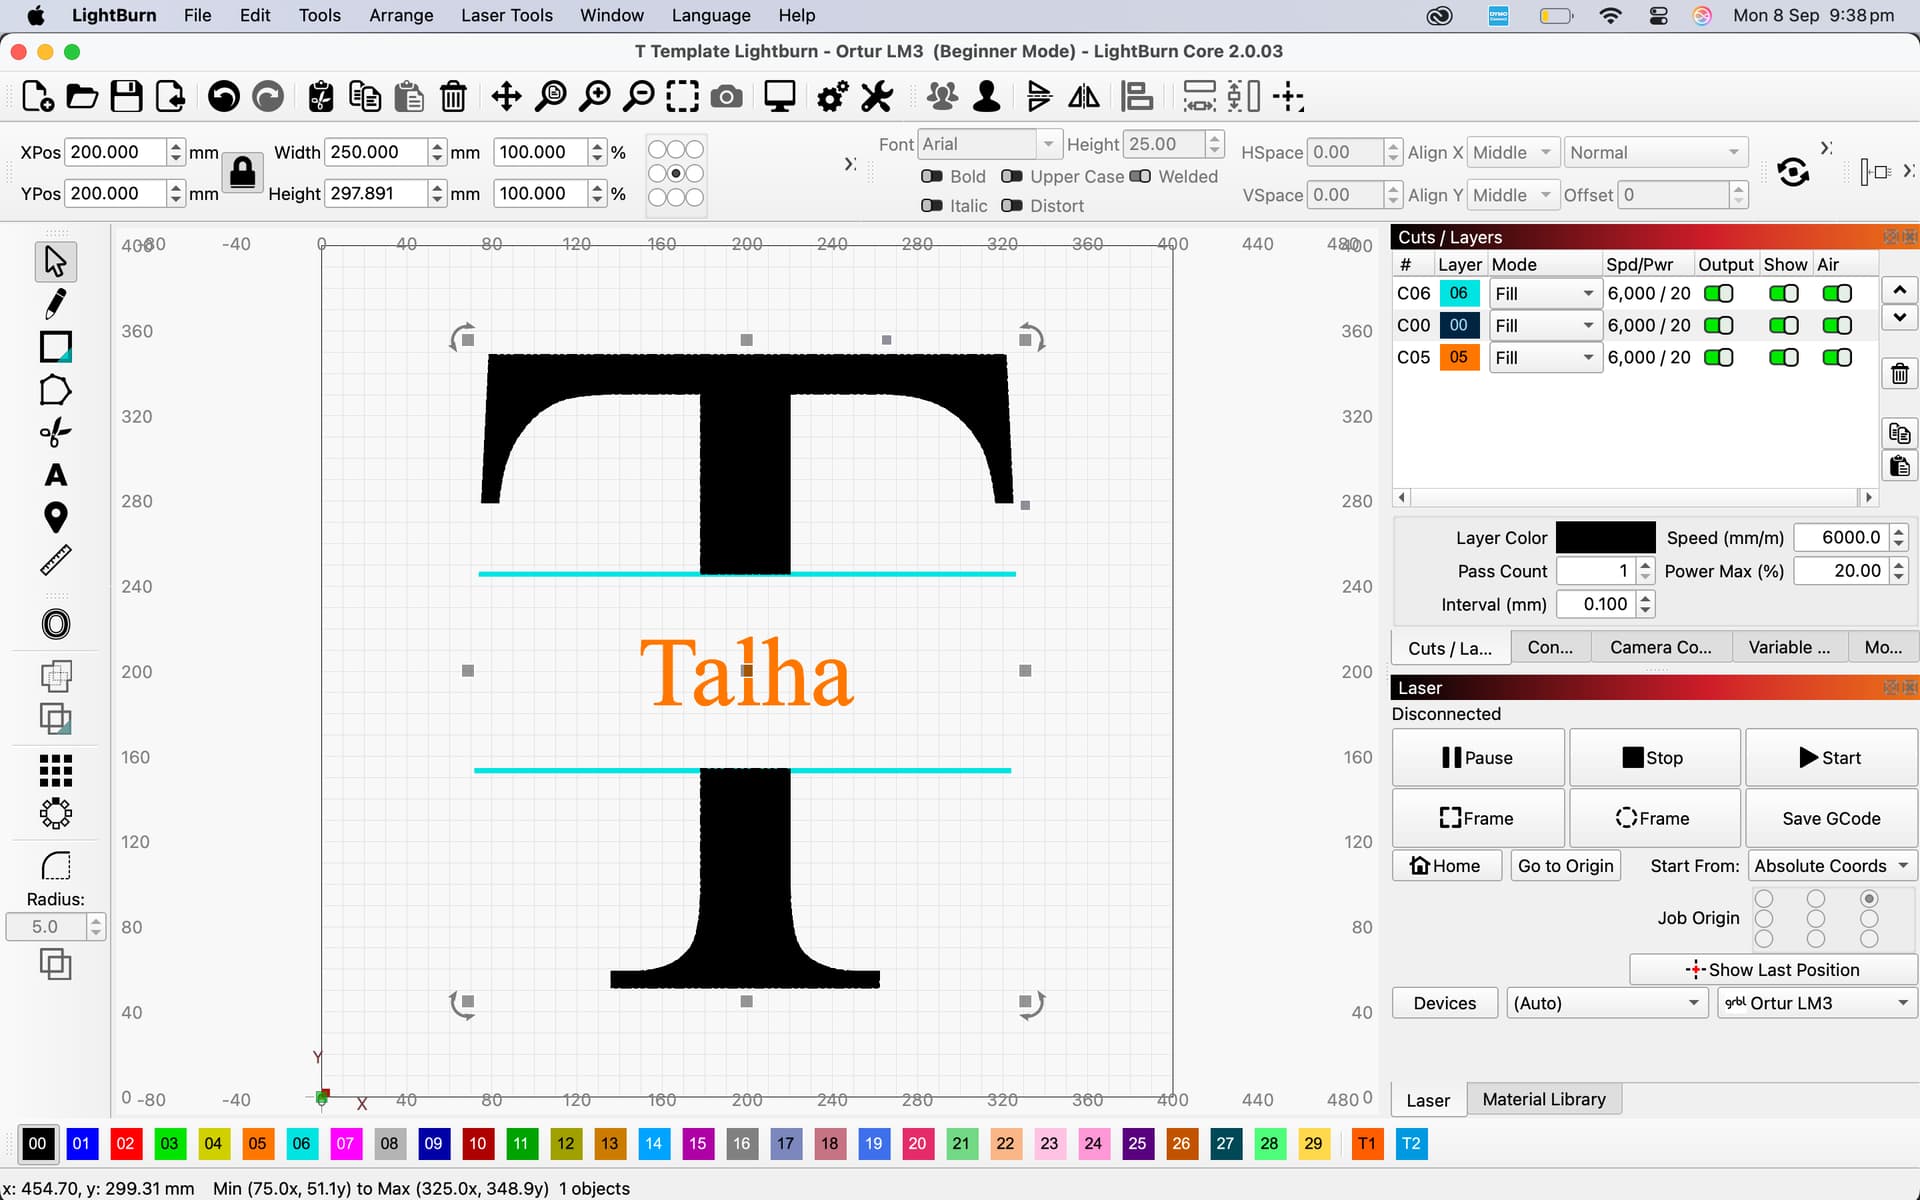Click the Grid Array tool
Image resolution: width=1920 pixels, height=1200 pixels.
click(55, 770)
